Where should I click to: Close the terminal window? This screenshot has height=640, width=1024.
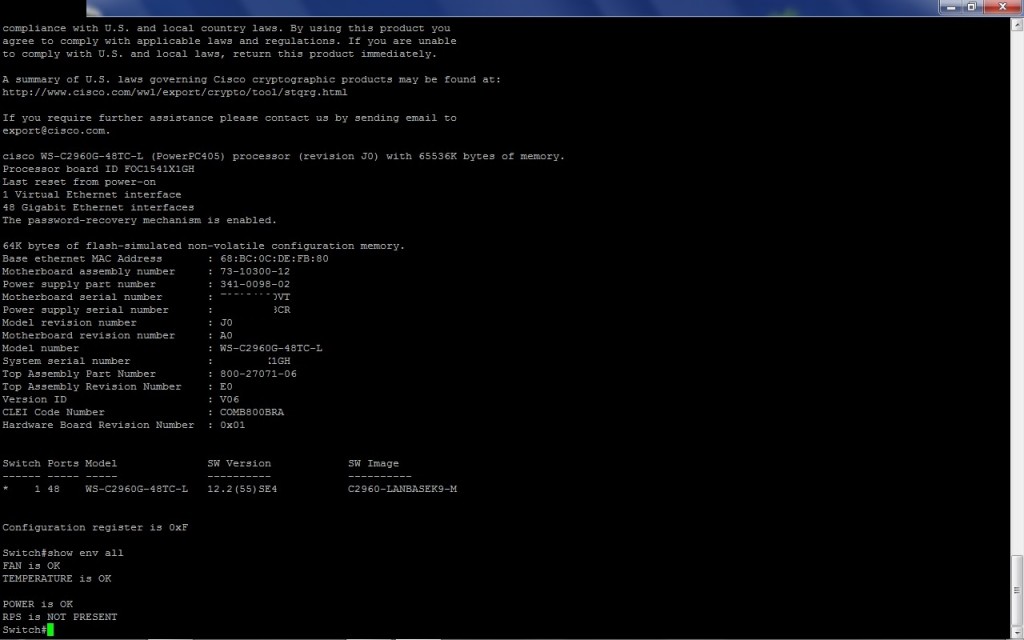(1002, 7)
